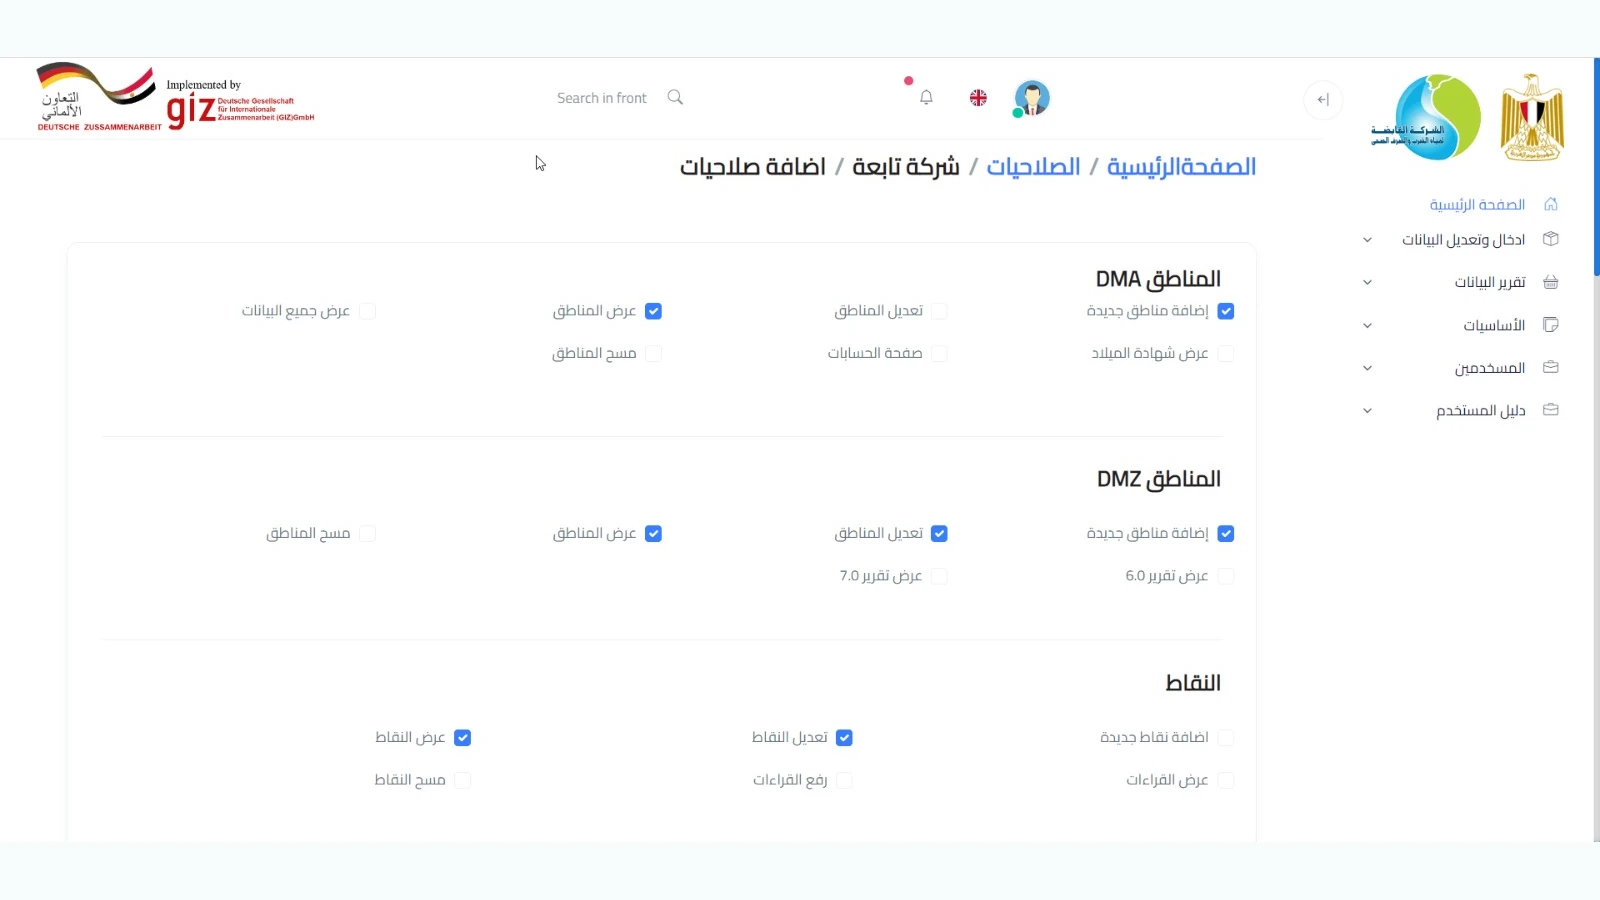Expand تقرير البيانات chevron

point(1367,282)
